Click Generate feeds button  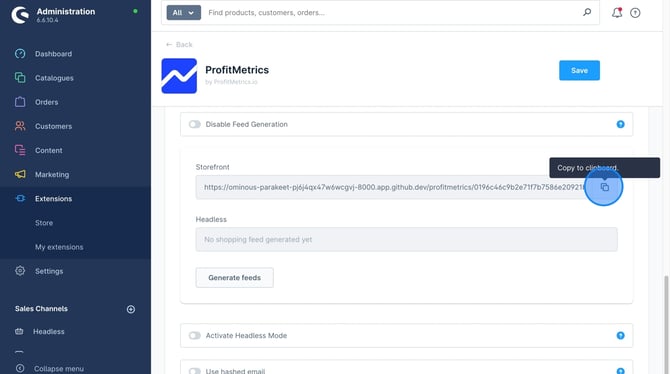coord(235,278)
